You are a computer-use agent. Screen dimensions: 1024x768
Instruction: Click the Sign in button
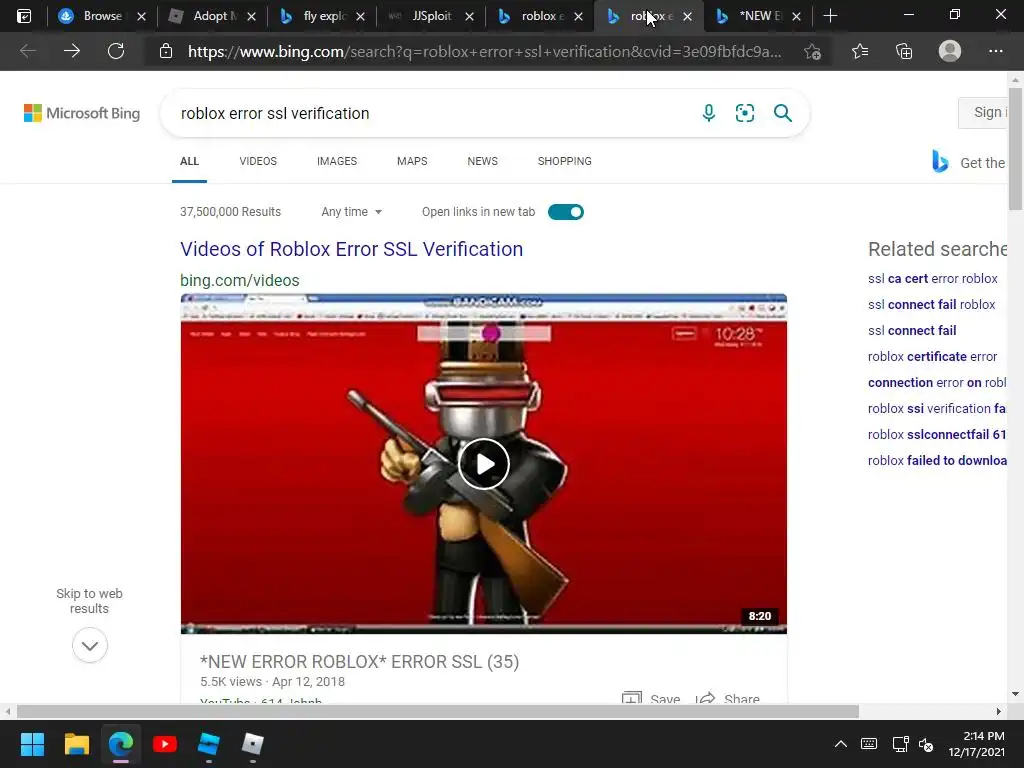click(983, 112)
